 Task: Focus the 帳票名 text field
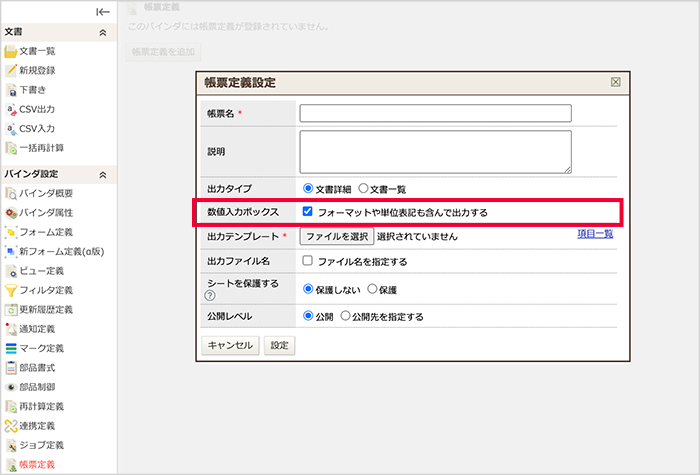(435, 113)
